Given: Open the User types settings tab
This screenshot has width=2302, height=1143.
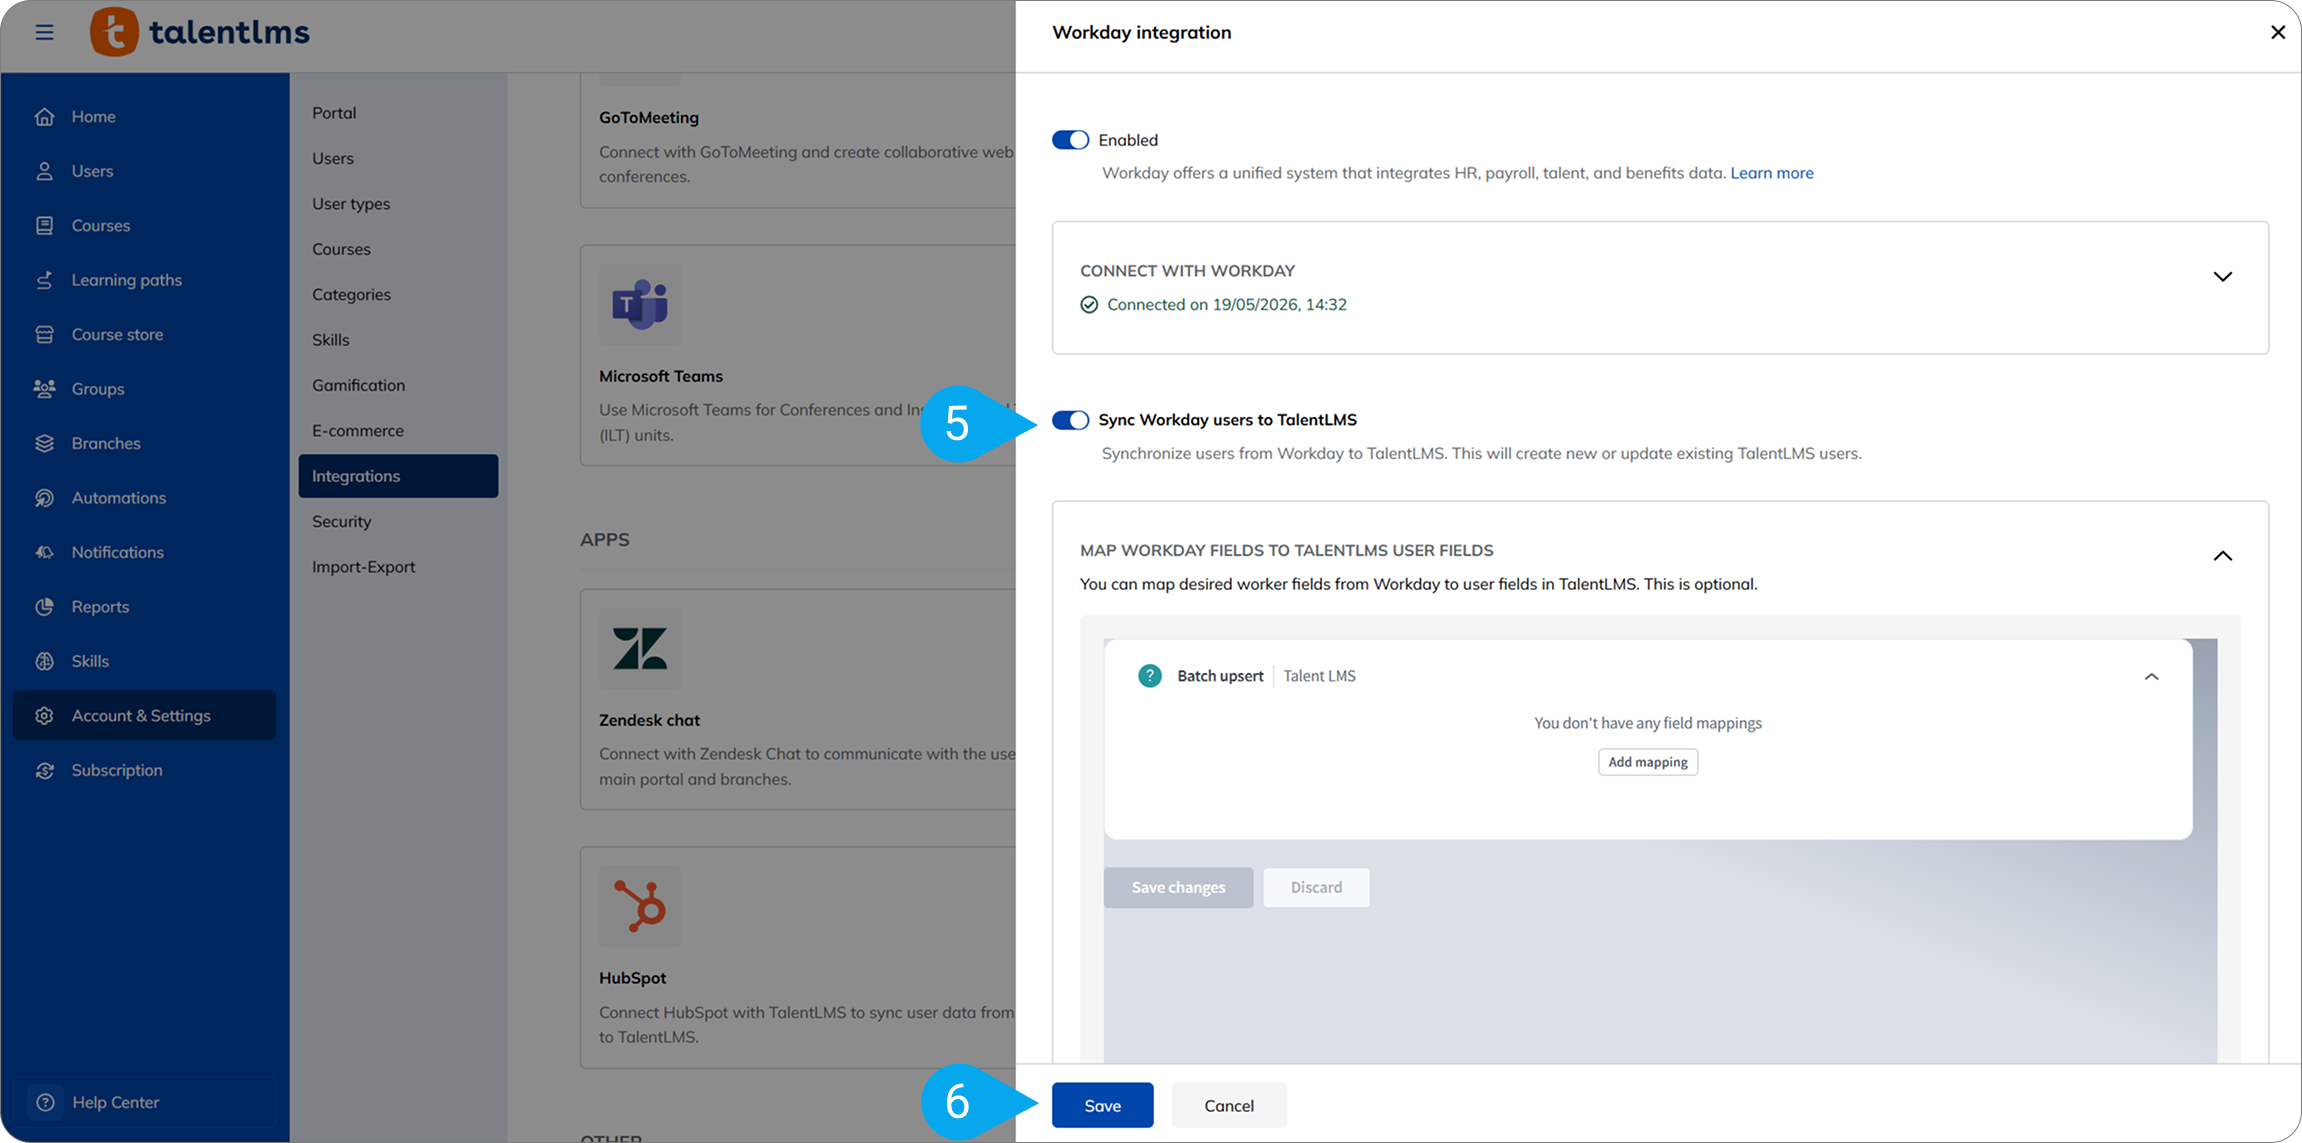Looking at the screenshot, I should (x=351, y=204).
